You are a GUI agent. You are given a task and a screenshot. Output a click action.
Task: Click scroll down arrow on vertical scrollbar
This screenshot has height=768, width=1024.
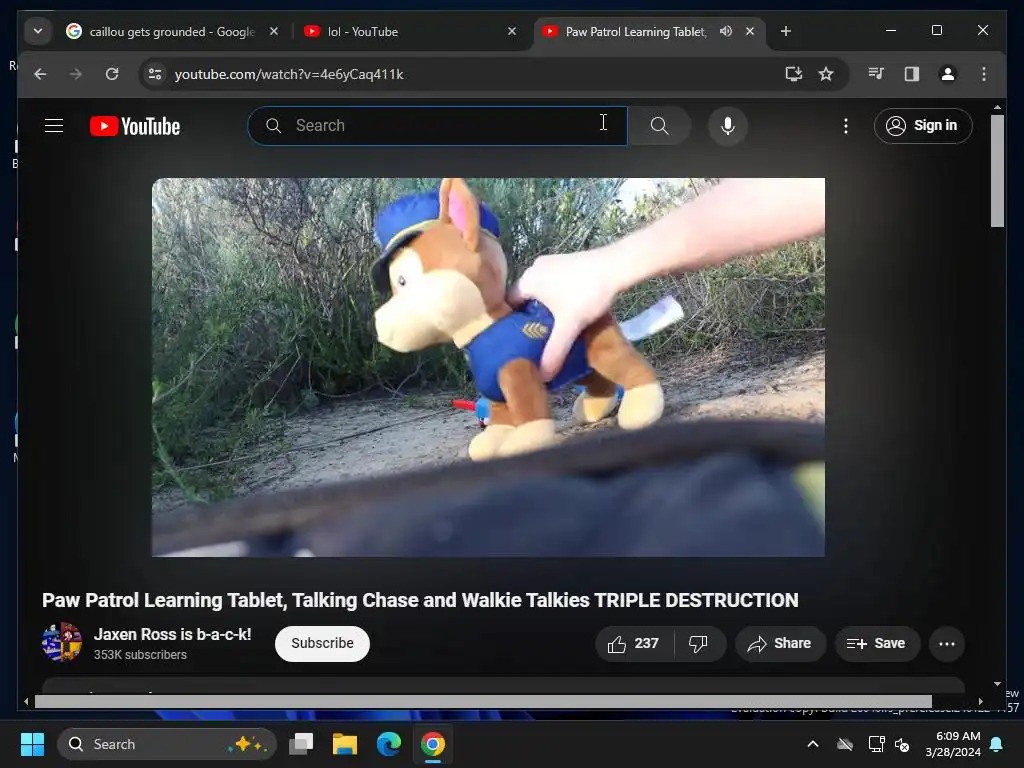pos(997,684)
